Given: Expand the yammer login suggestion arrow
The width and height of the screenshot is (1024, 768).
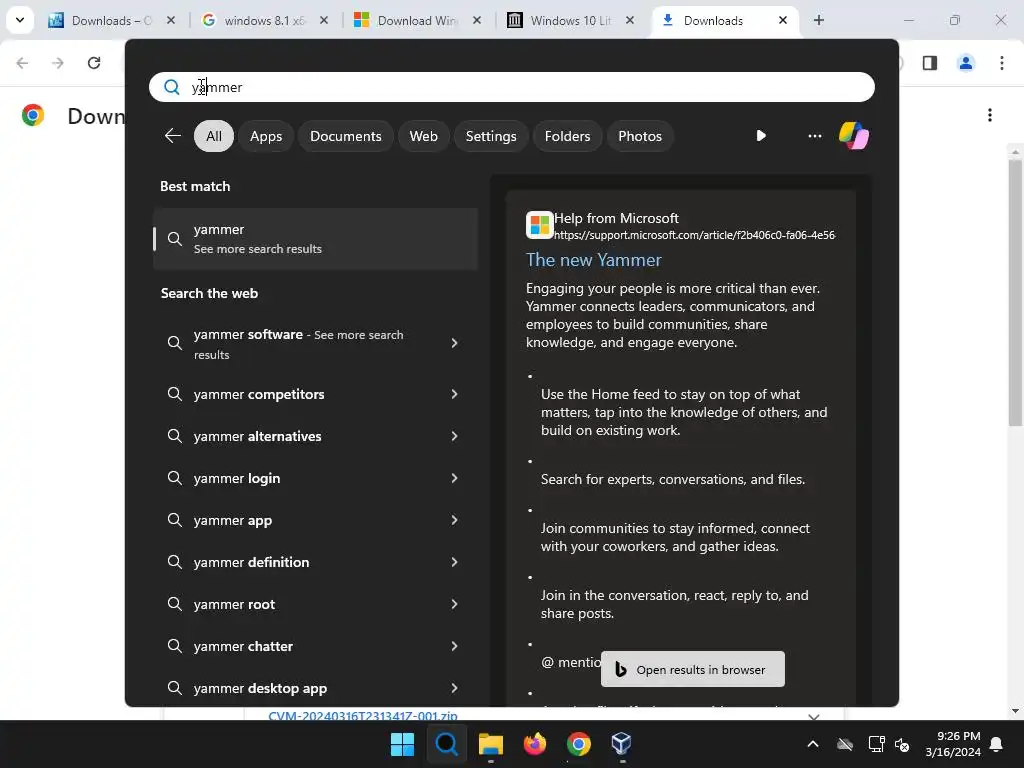Looking at the screenshot, I should 455,478.
